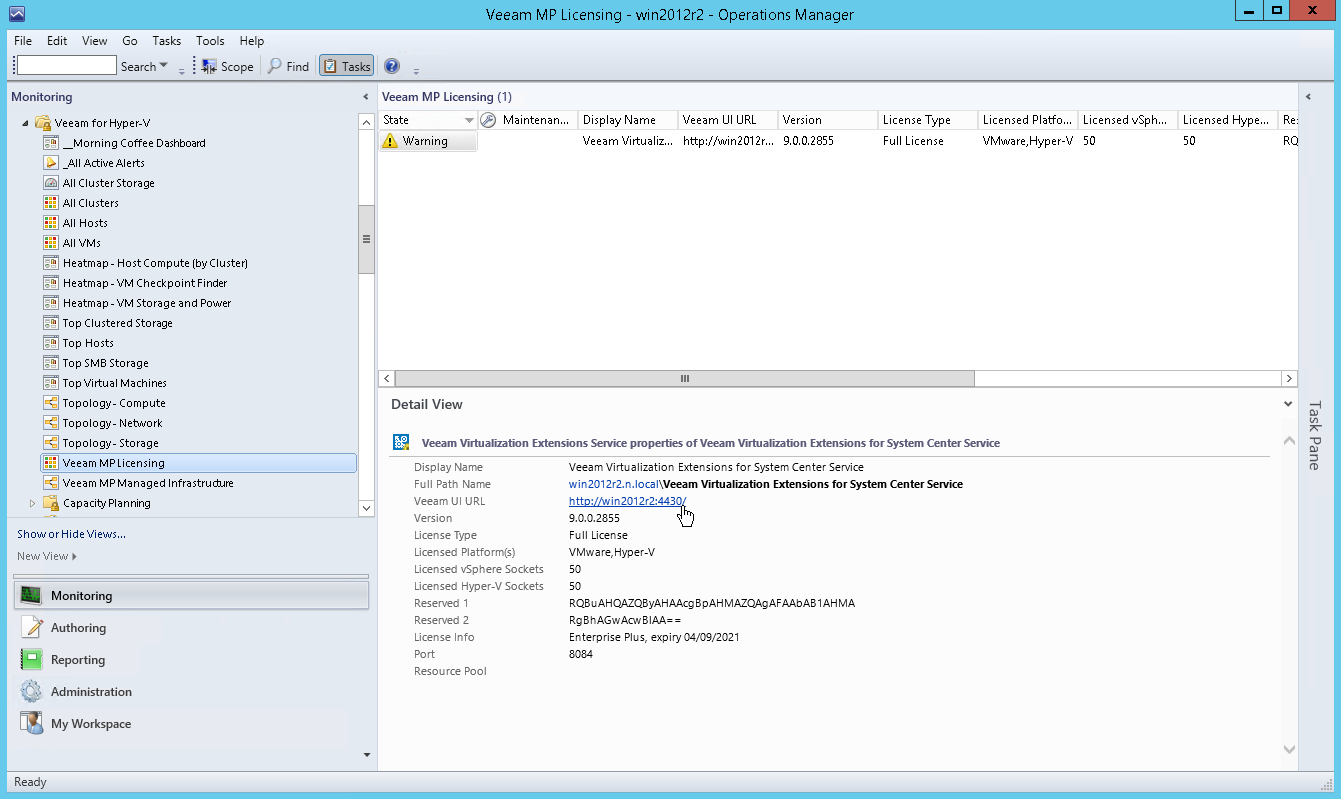Open the http://win2012r2:4430/ link
The width and height of the screenshot is (1341, 799).
[x=627, y=501]
